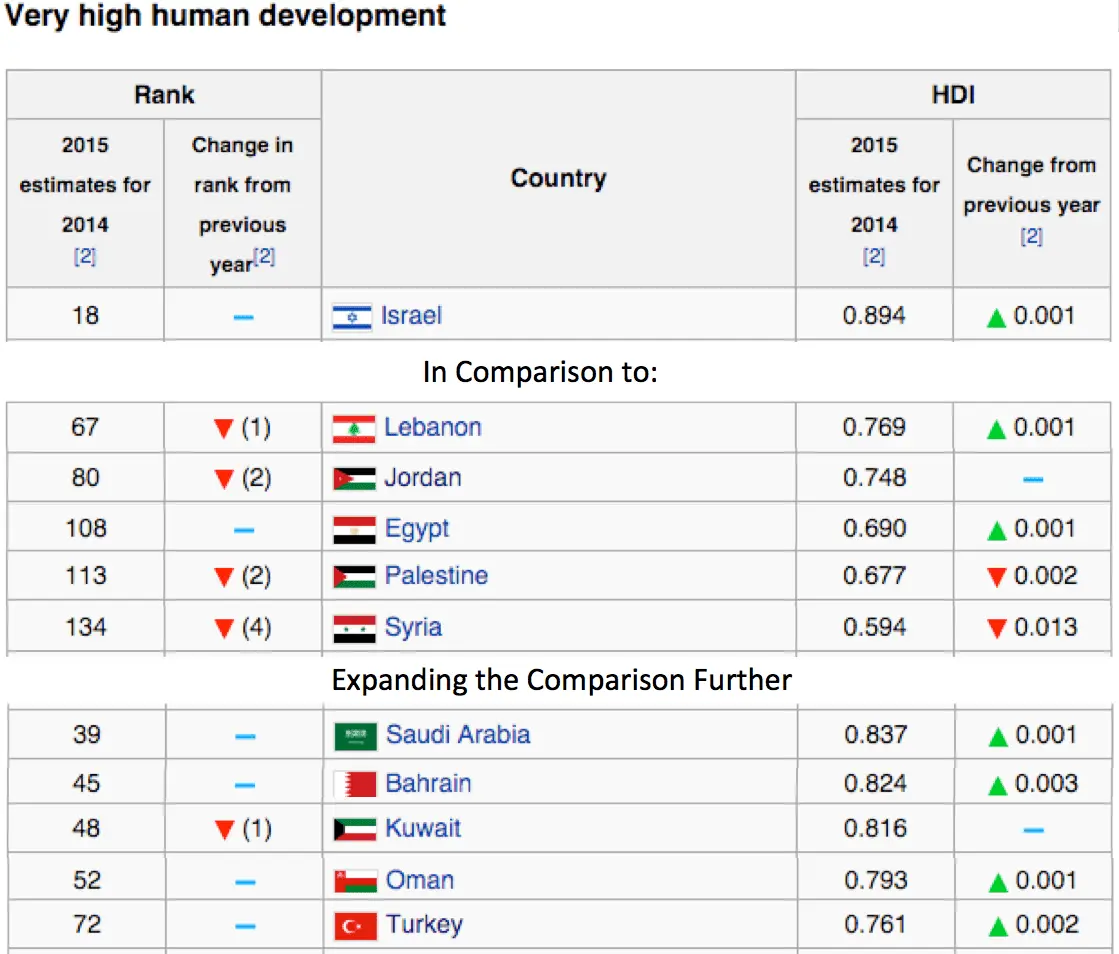Viewport: 1119px width, 954px height.
Task: Click the Egypt flag icon
Action: (x=354, y=530)
